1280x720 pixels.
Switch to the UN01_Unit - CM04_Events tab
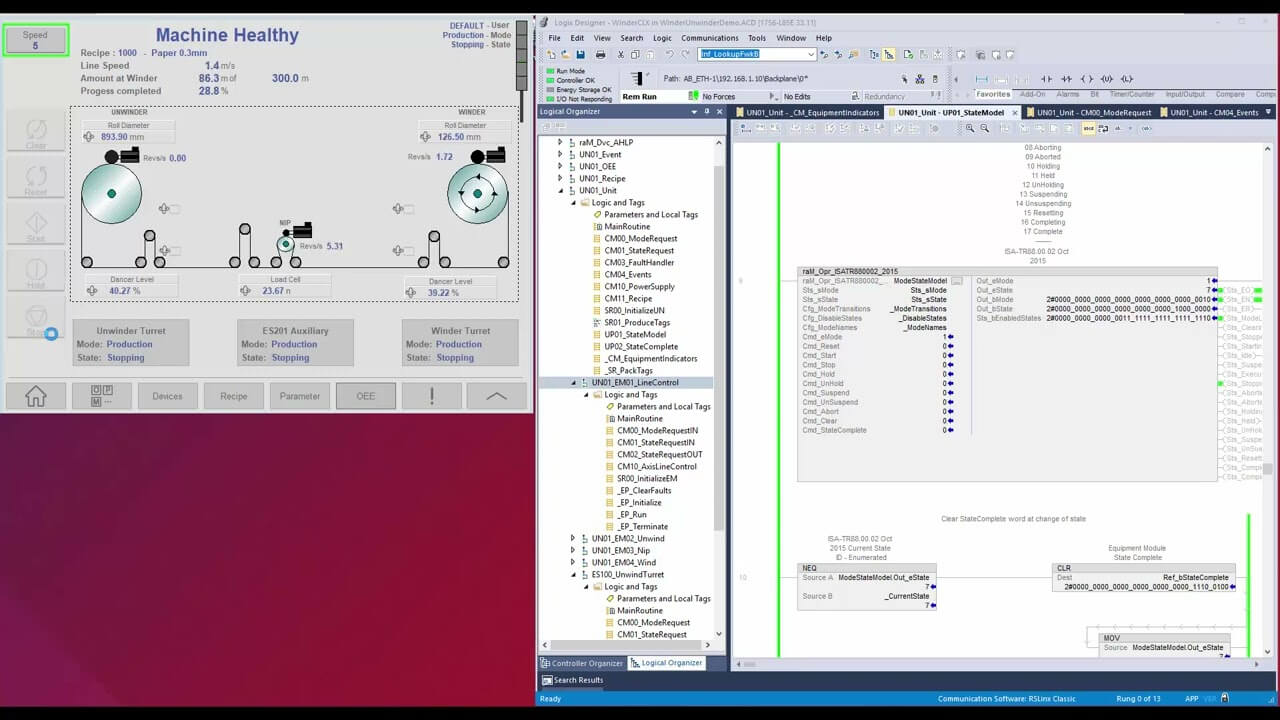[x=1215, y=113]
